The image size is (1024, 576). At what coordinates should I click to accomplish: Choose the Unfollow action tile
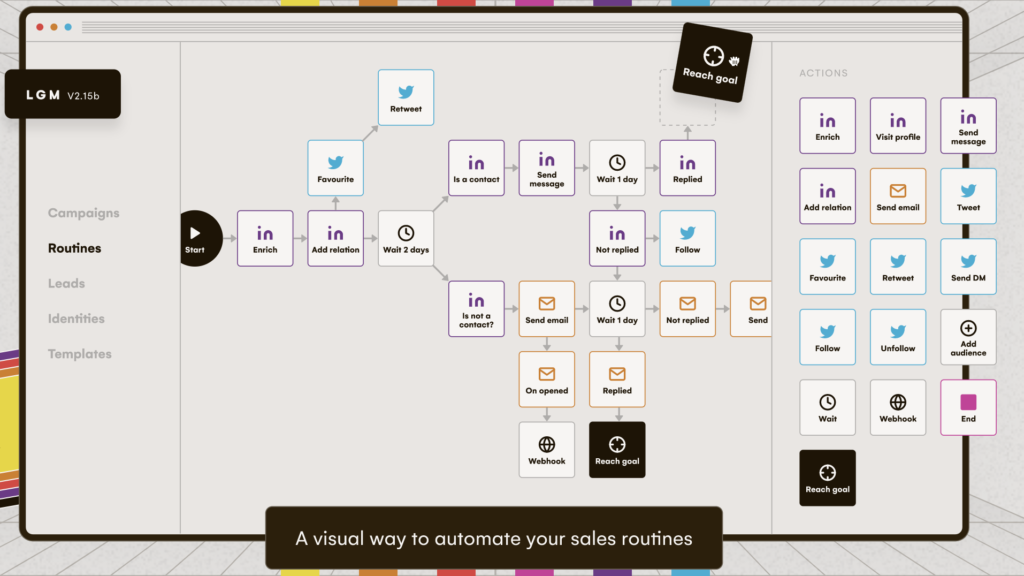897,337
